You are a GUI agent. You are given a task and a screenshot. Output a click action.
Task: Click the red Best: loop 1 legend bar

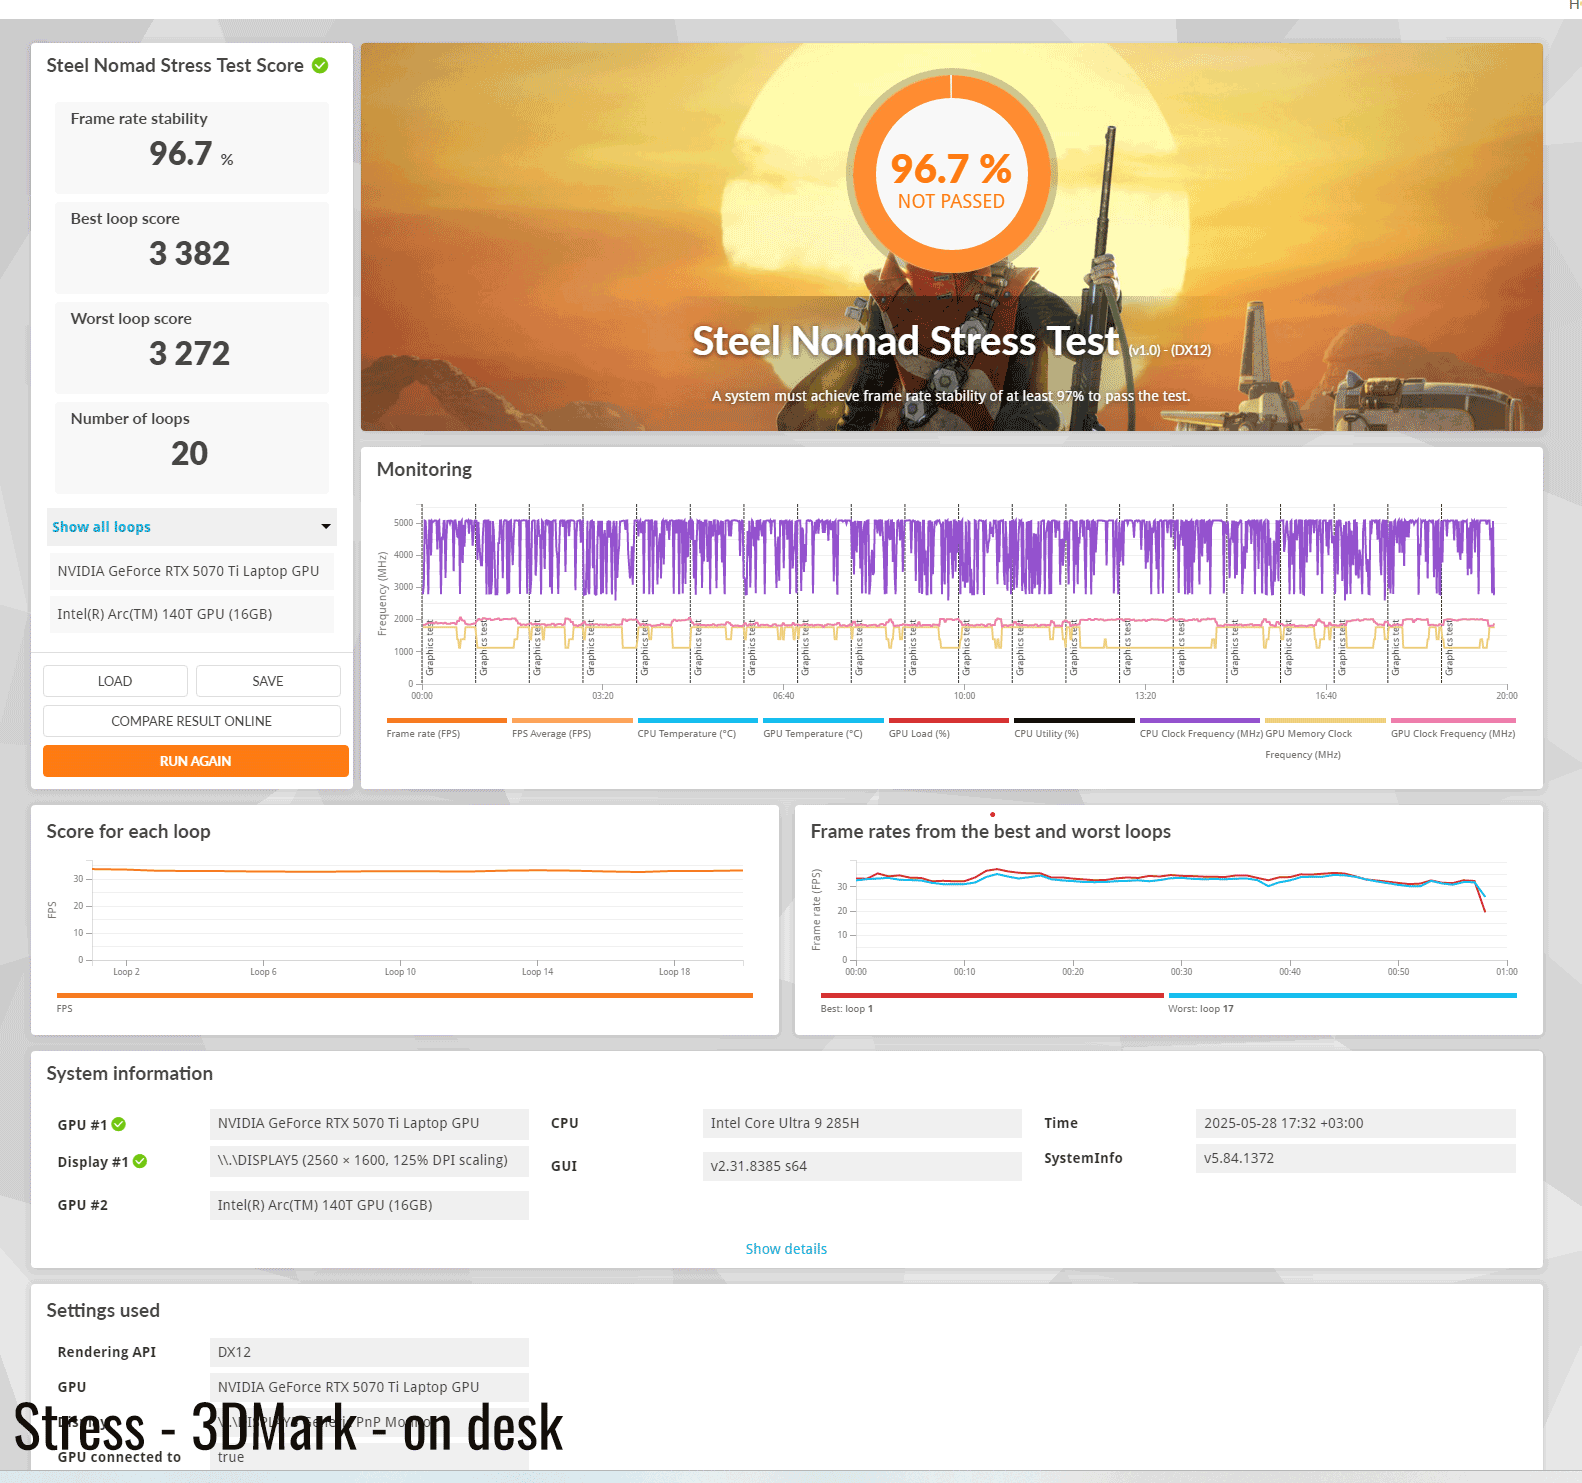[992, 995]
